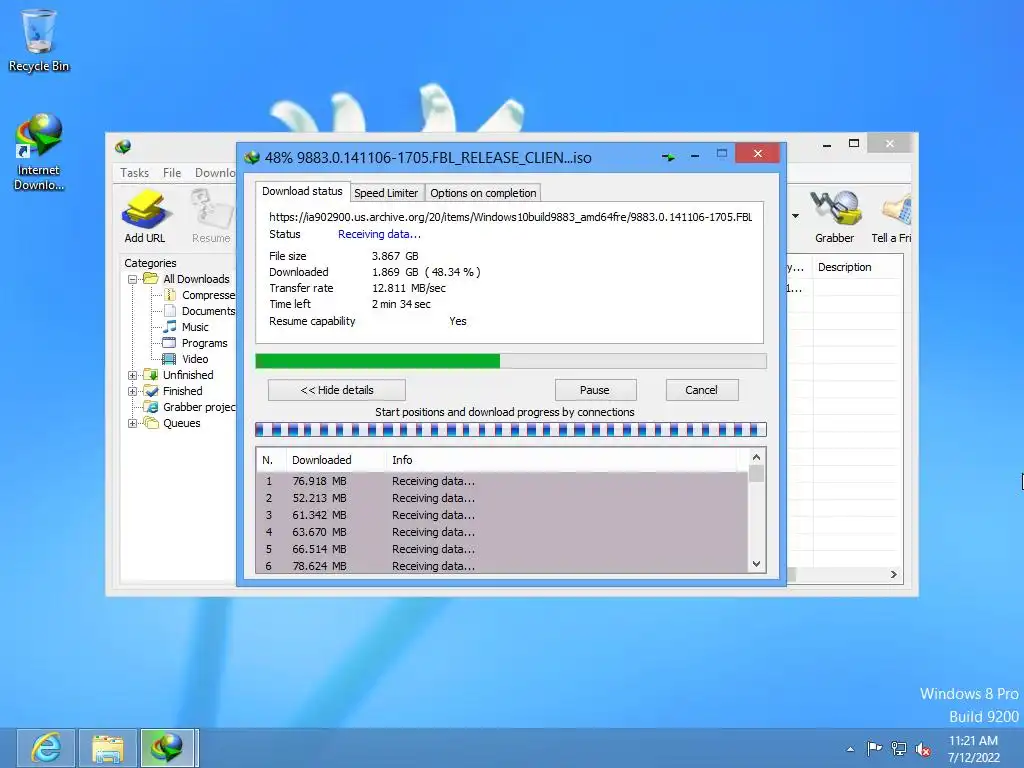This screenshot has width=1024, height=768.
Task: Click the Downloaded column header in connections list
Action: 335,460
